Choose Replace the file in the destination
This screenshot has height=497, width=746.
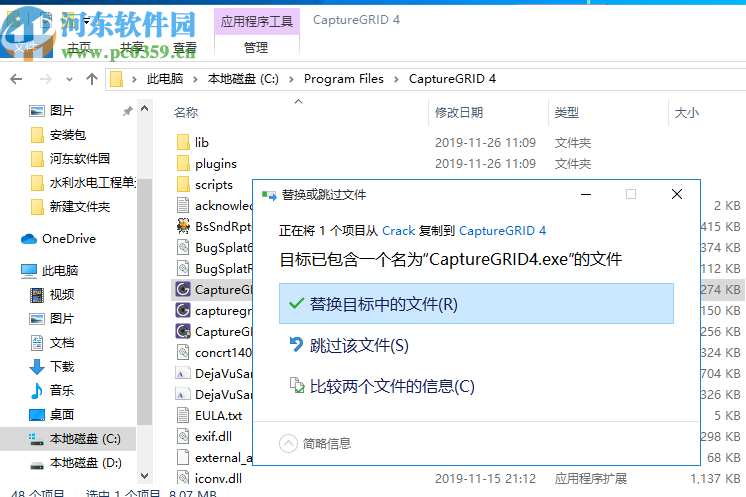click(476, 304)
